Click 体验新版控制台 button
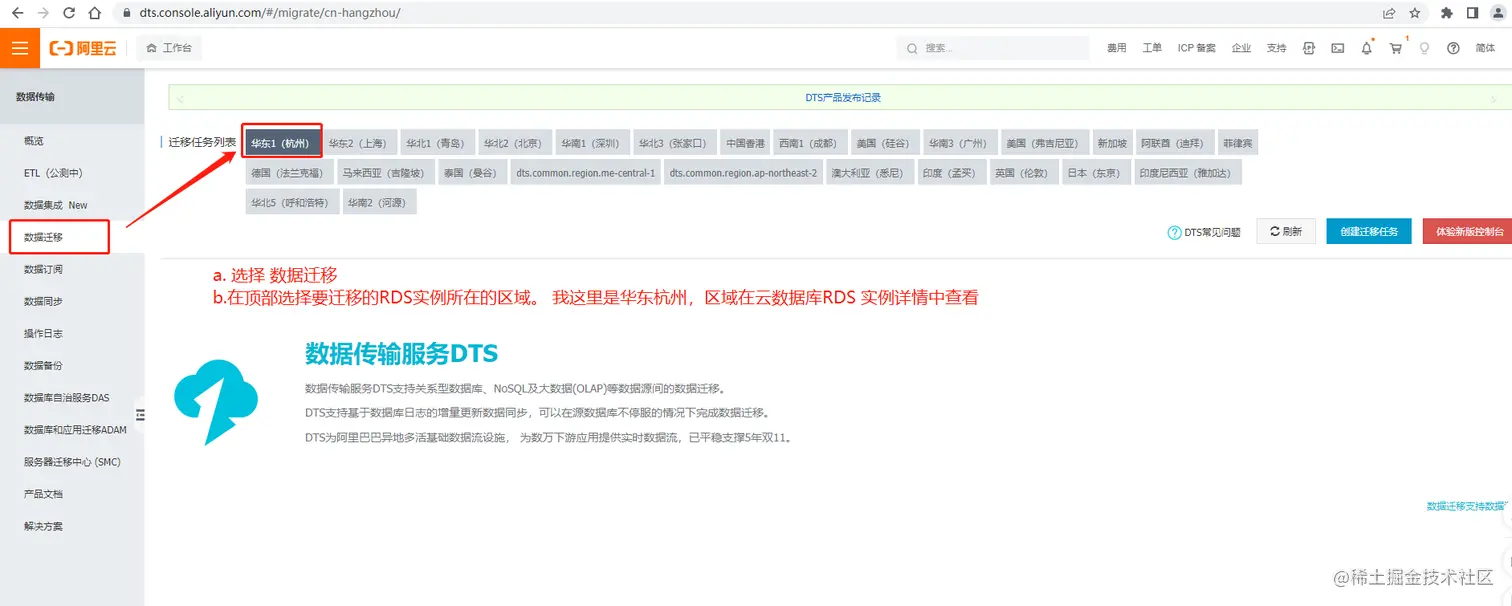Viewport: 1512px width, 606px height. coord(1468,231)
